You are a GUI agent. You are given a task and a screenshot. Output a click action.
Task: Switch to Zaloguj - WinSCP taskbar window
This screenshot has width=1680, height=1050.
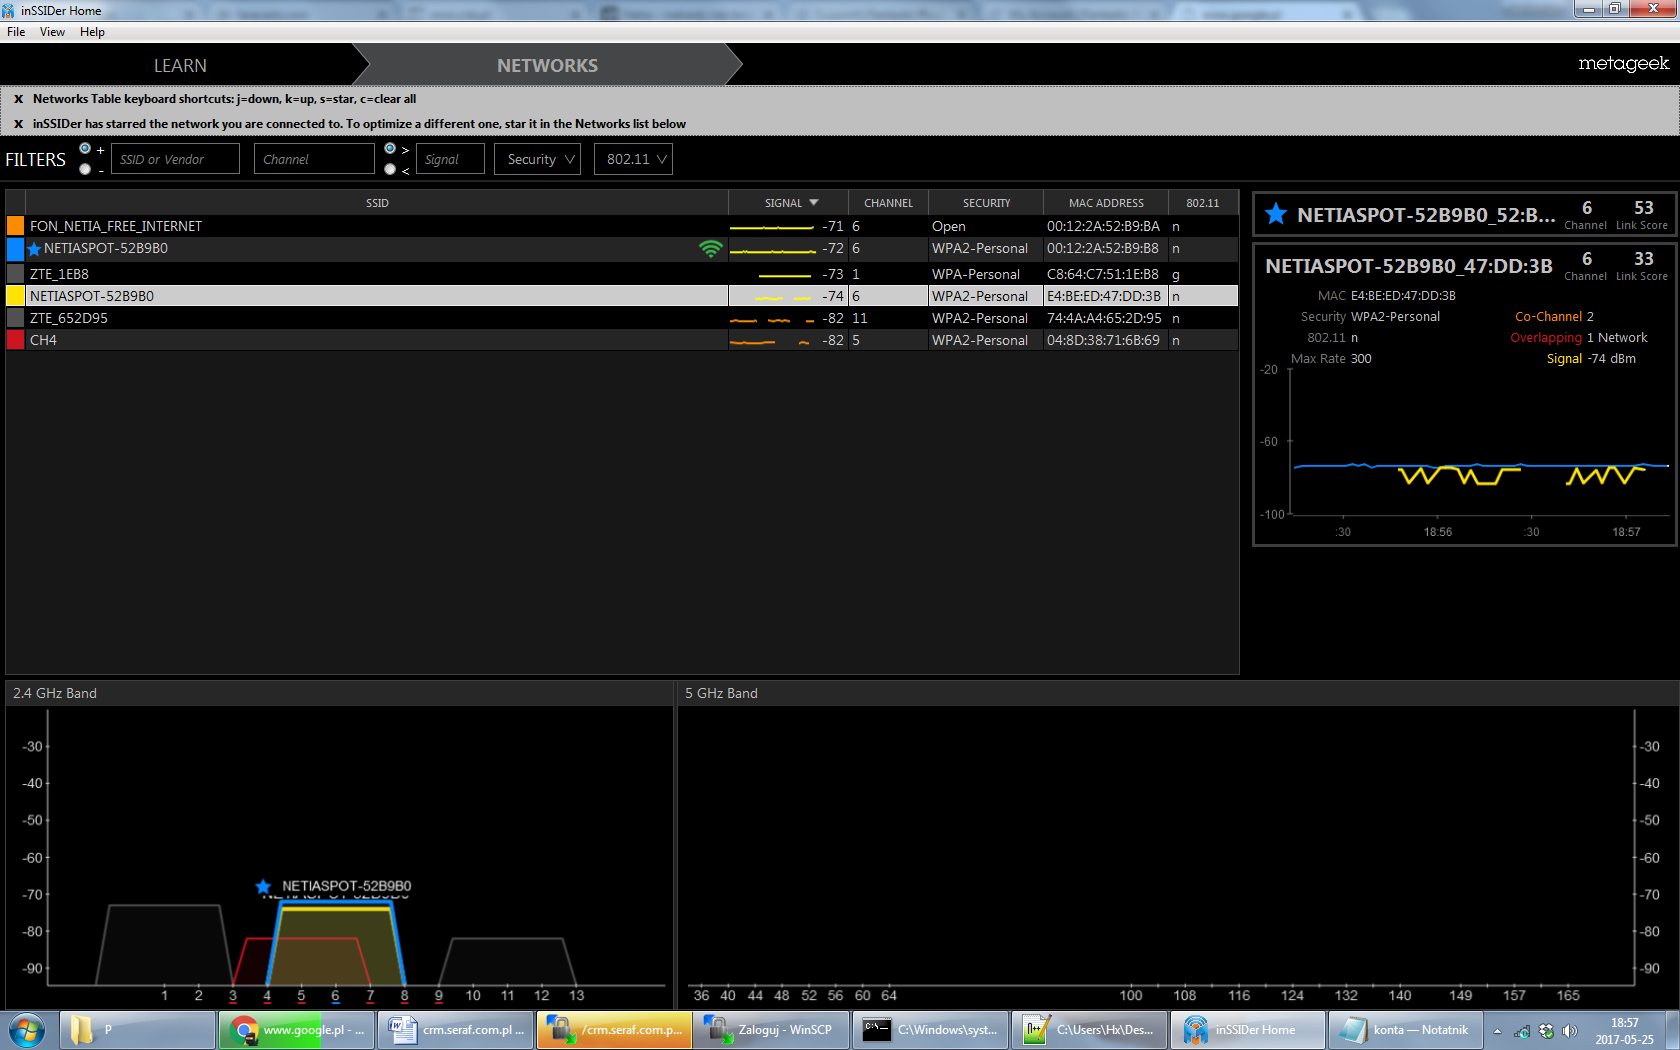pyautogui.click(x=772, y=1030)
